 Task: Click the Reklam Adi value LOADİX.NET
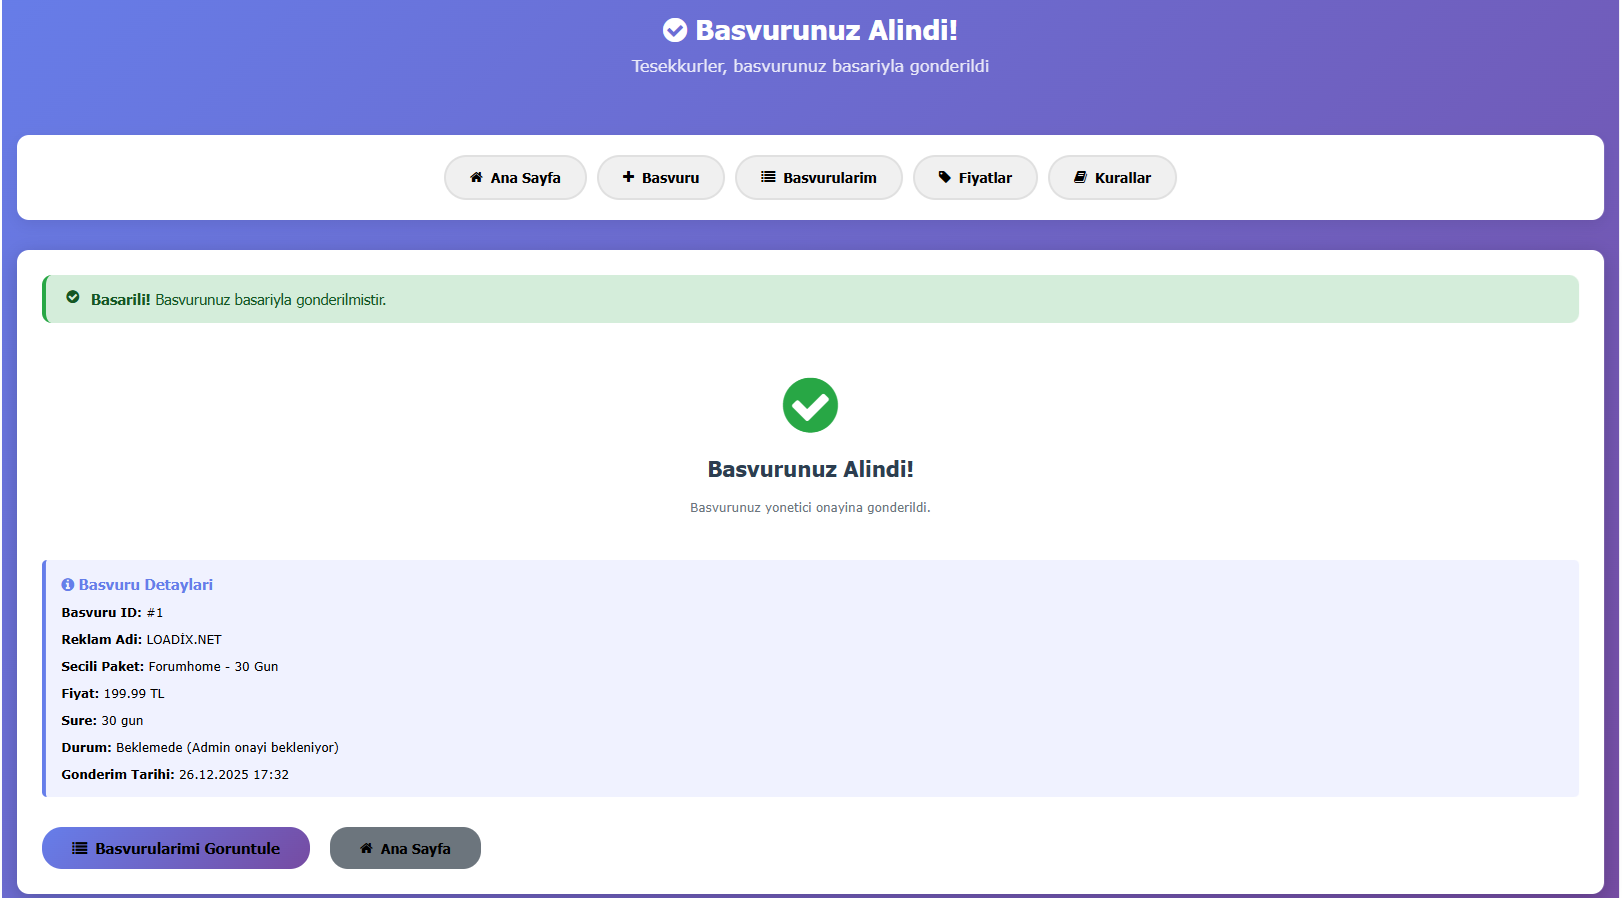point(184,640)
